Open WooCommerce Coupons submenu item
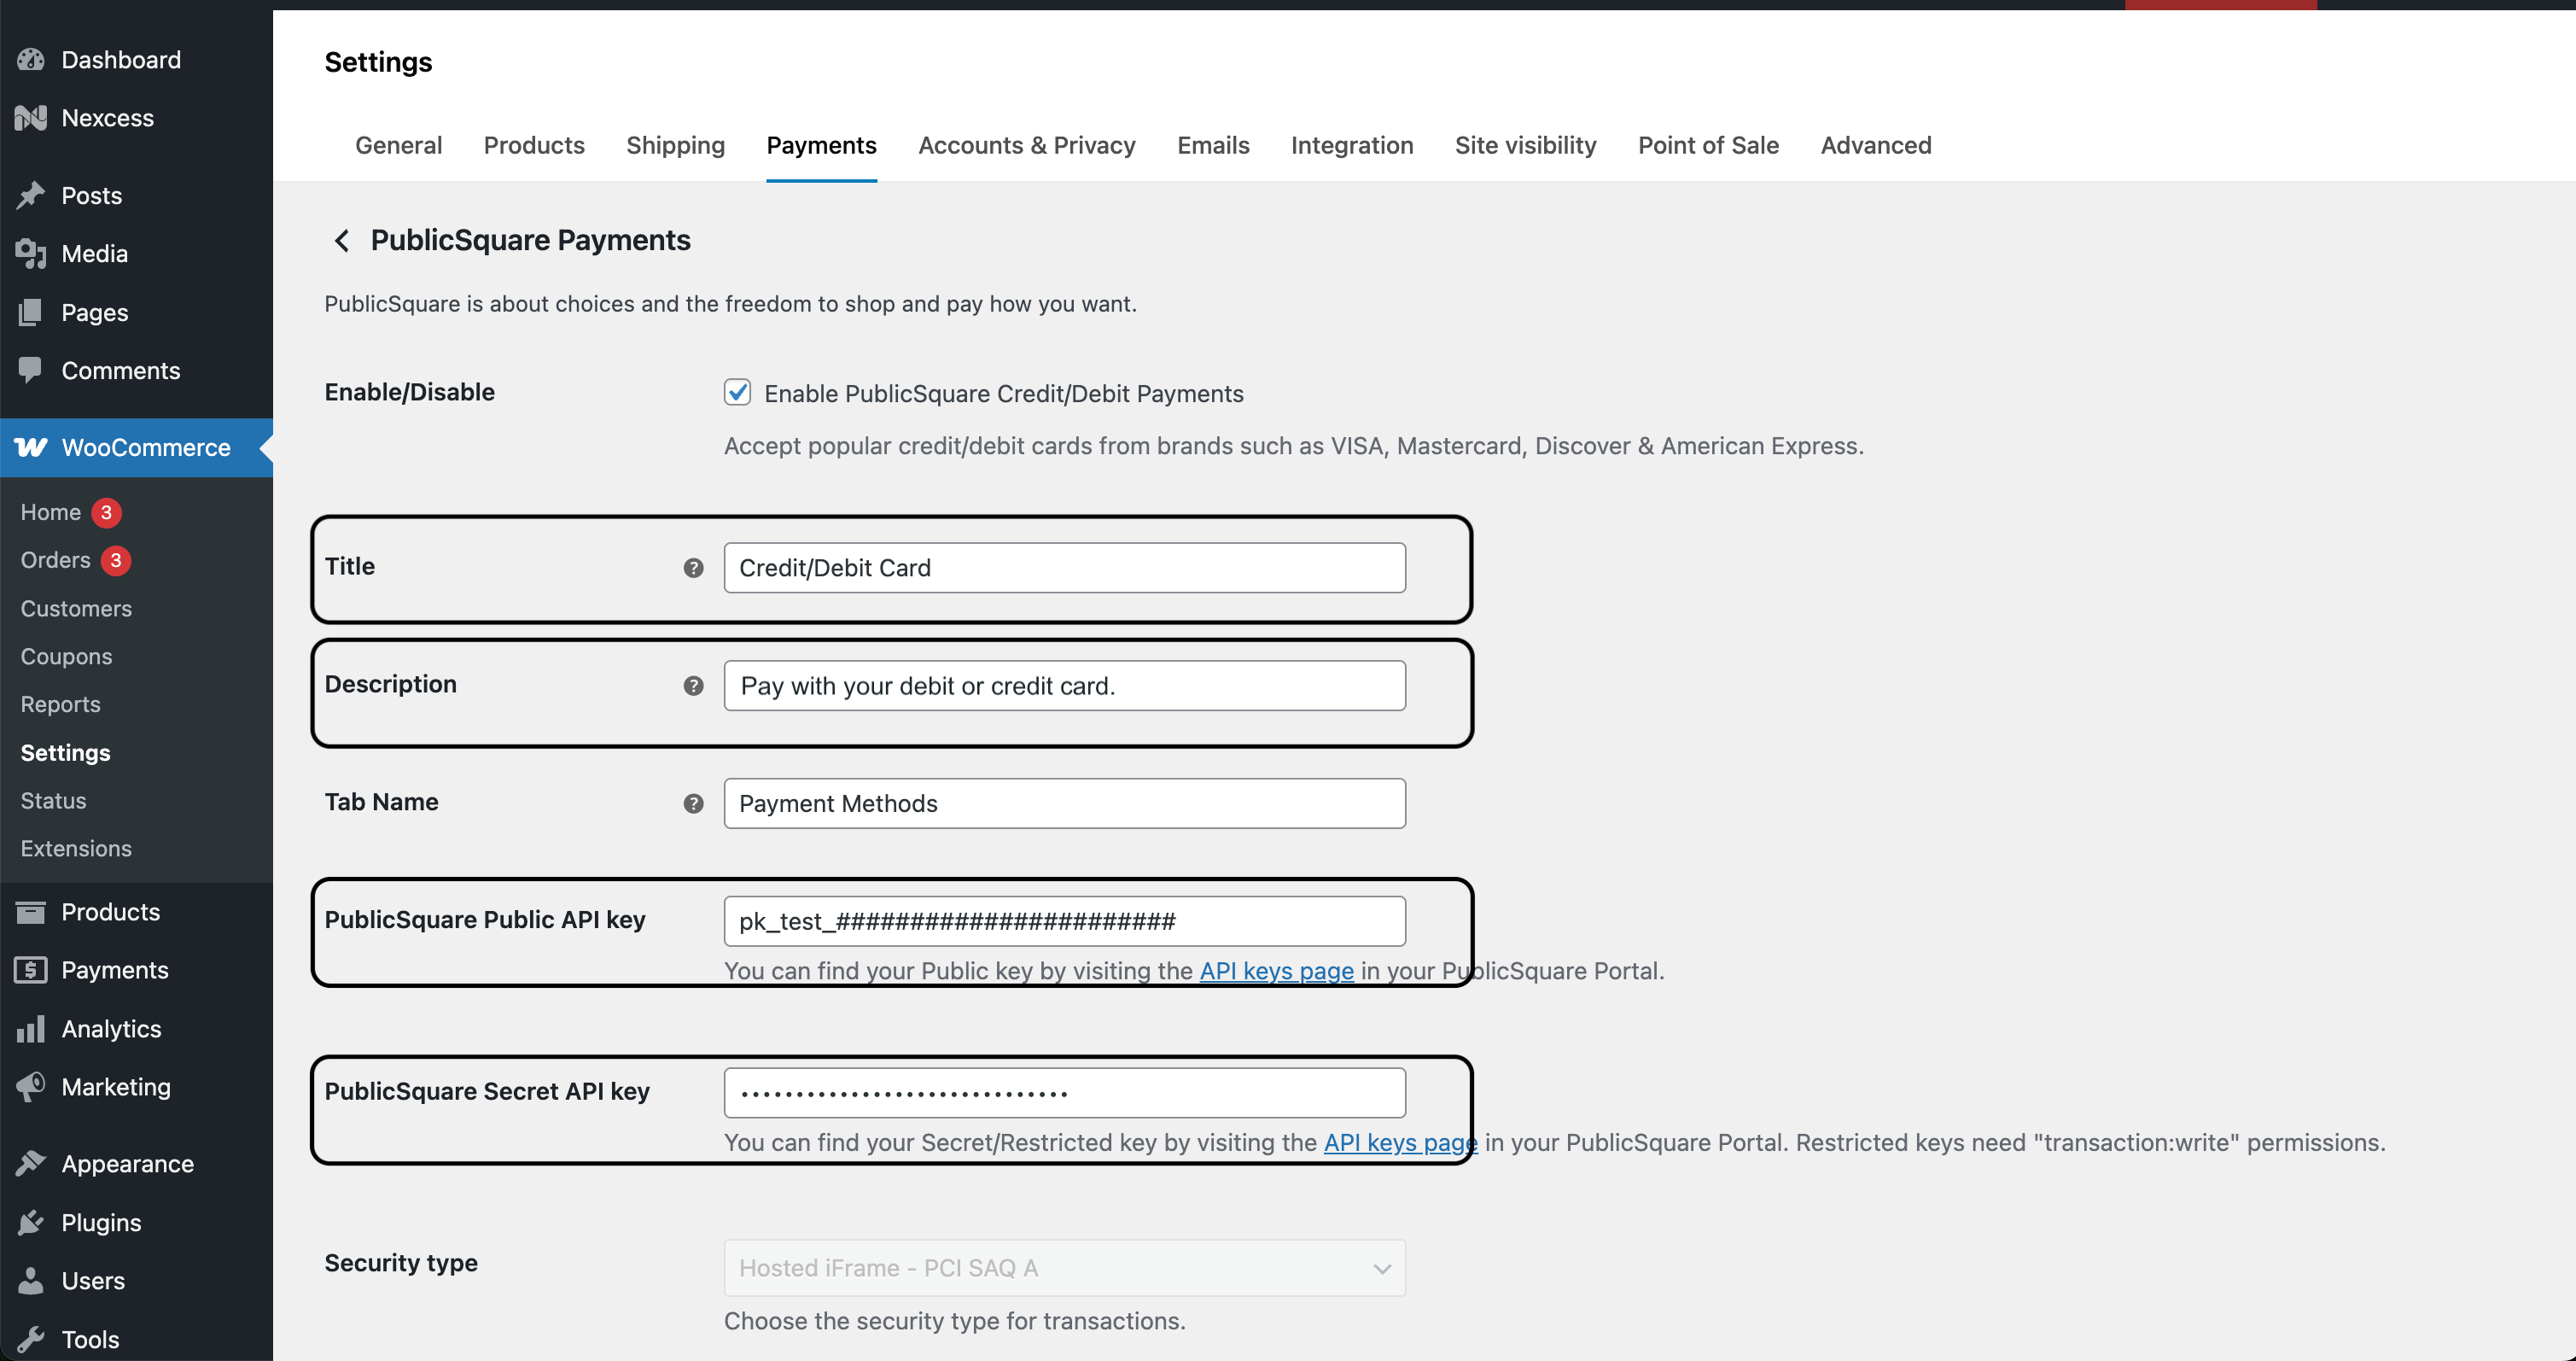This screenshot has width=2576, height=1361. pyautogui.click(x=66, y=656)
